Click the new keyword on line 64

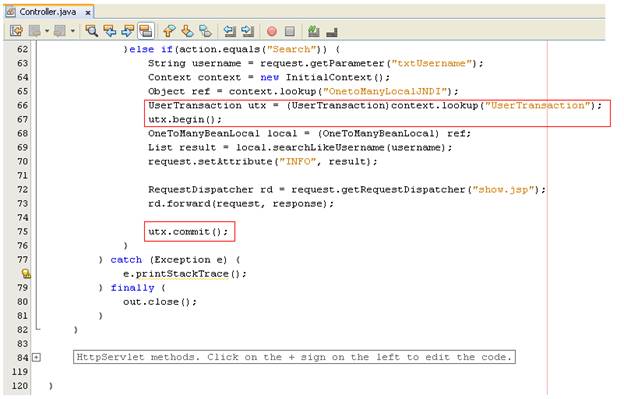click(269, 77)
